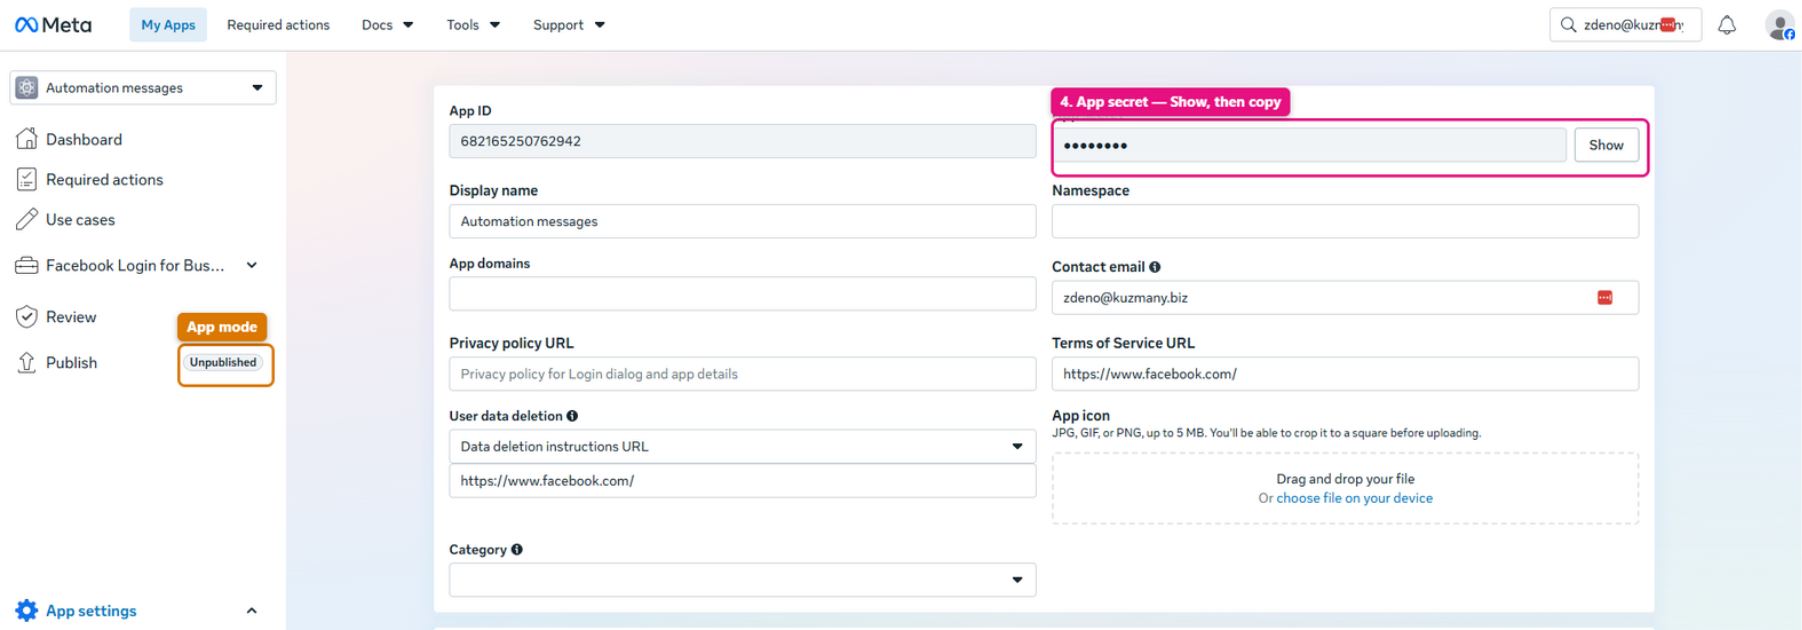Image resolution: width=1802 pixels, height=630 pixels.
Task: Click the top search box
Action: coord(1625,25)
